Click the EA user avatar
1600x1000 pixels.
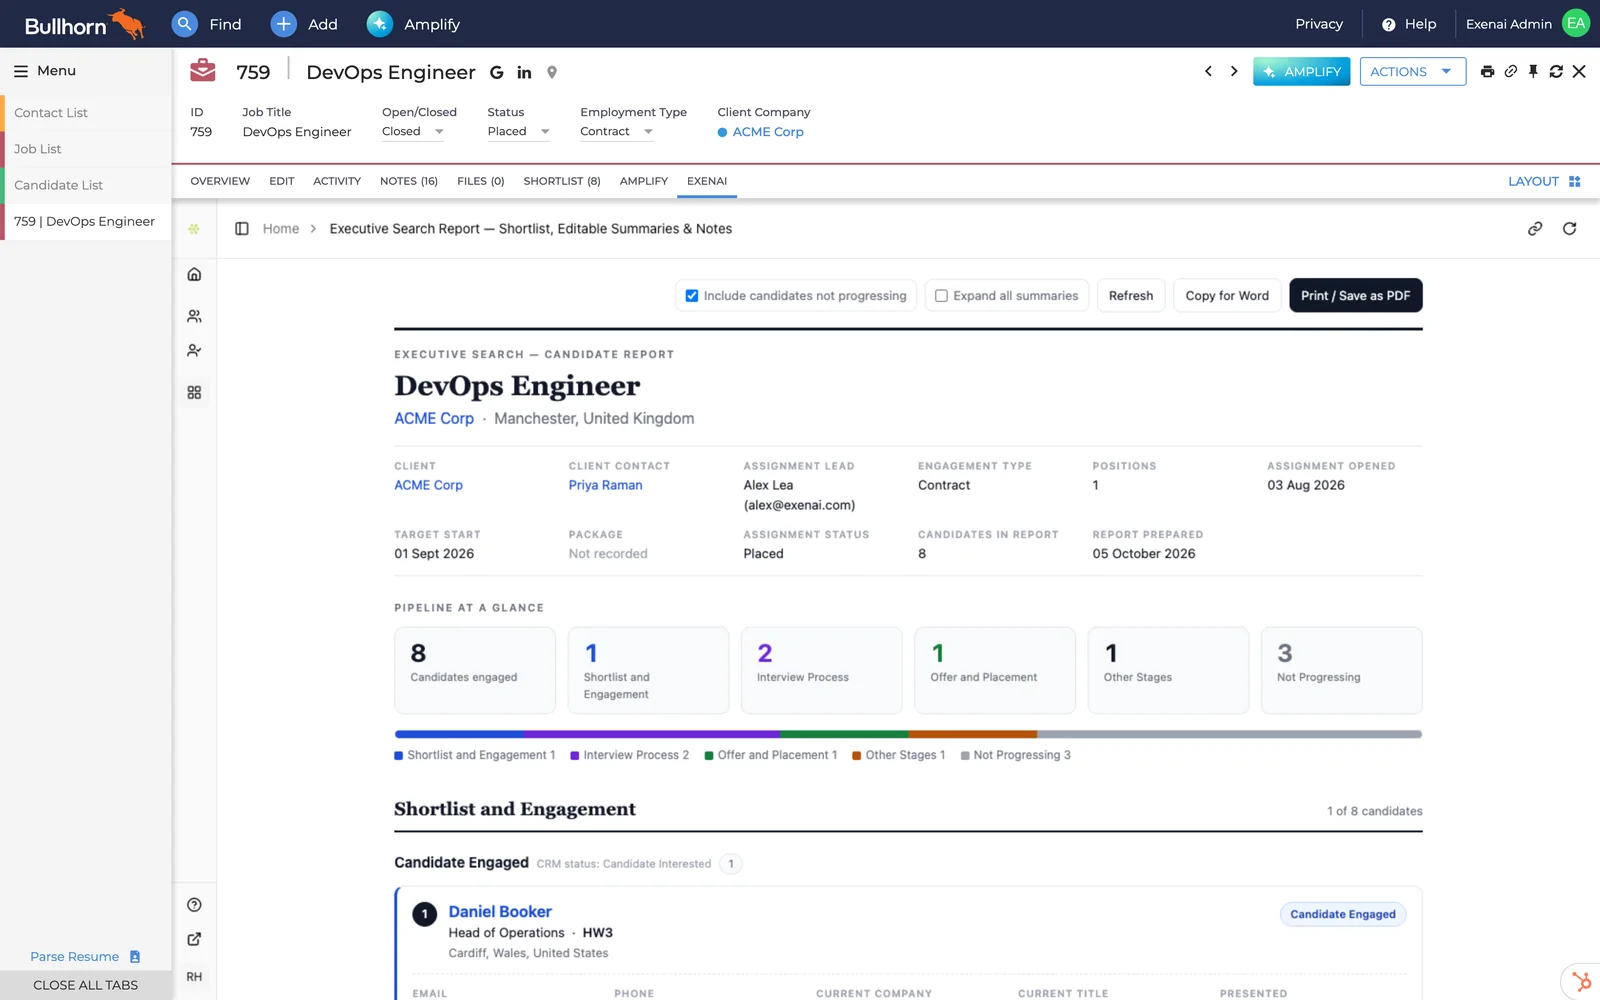point(1576,24)
